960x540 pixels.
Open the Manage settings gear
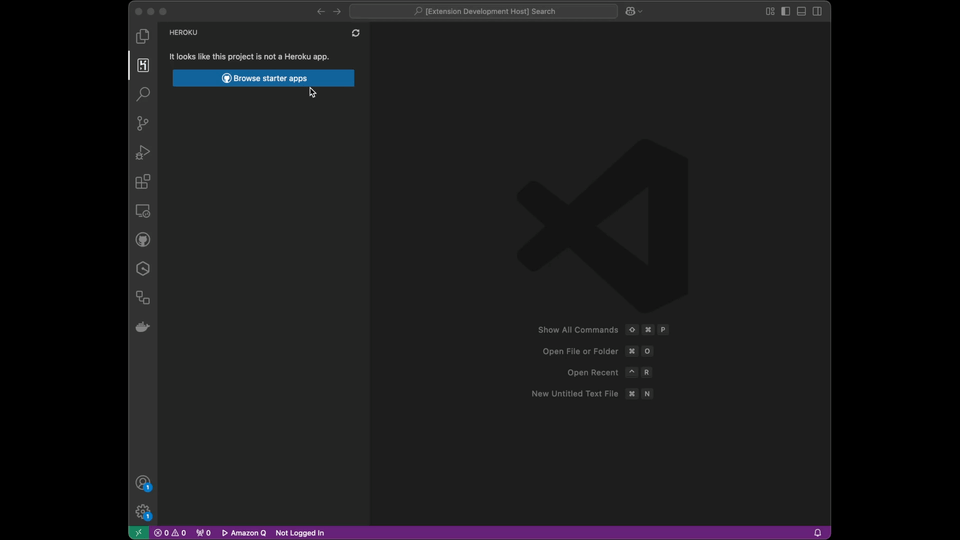(x=143, y=512)
